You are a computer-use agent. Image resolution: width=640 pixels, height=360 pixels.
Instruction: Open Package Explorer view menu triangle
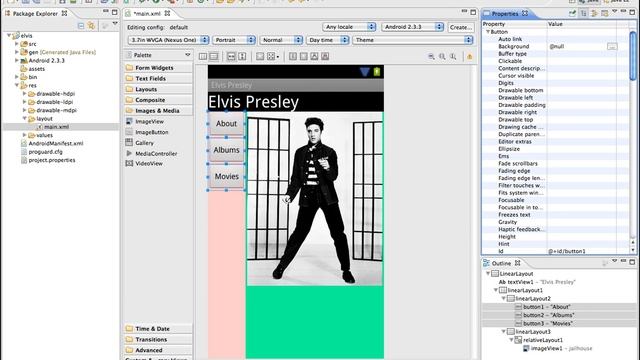click(115, 24)
